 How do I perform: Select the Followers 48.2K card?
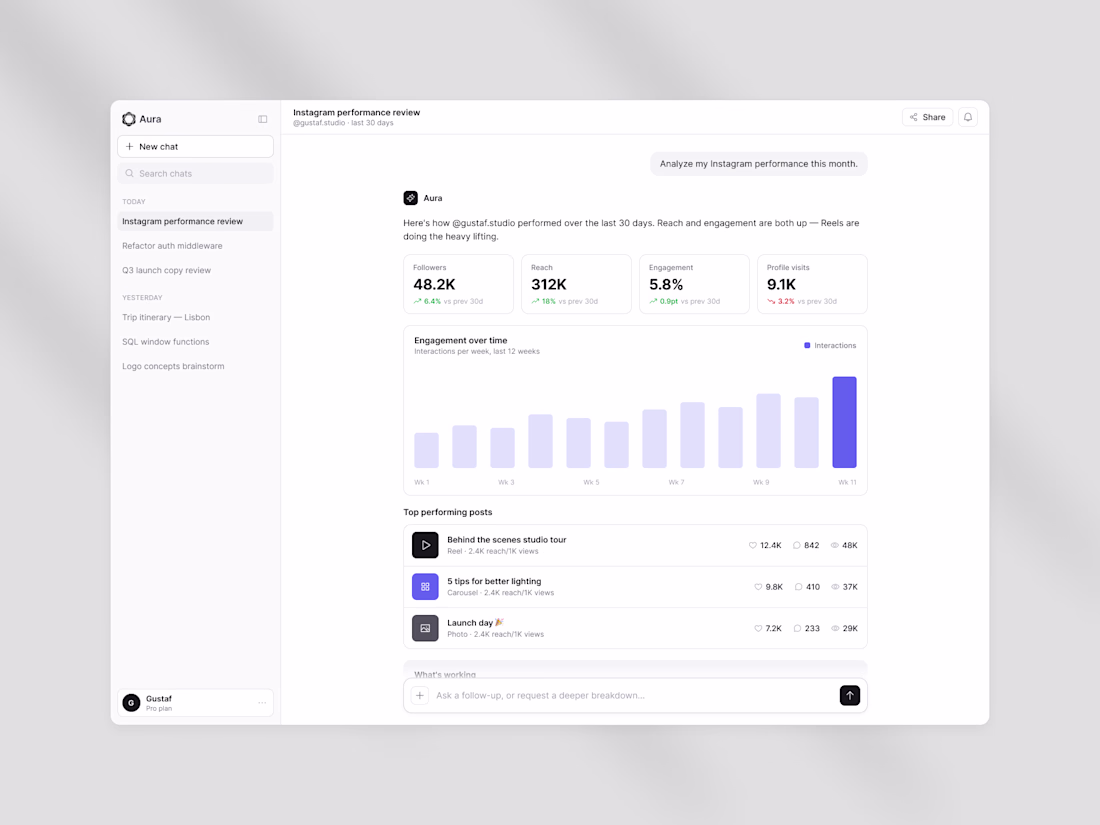458,284
